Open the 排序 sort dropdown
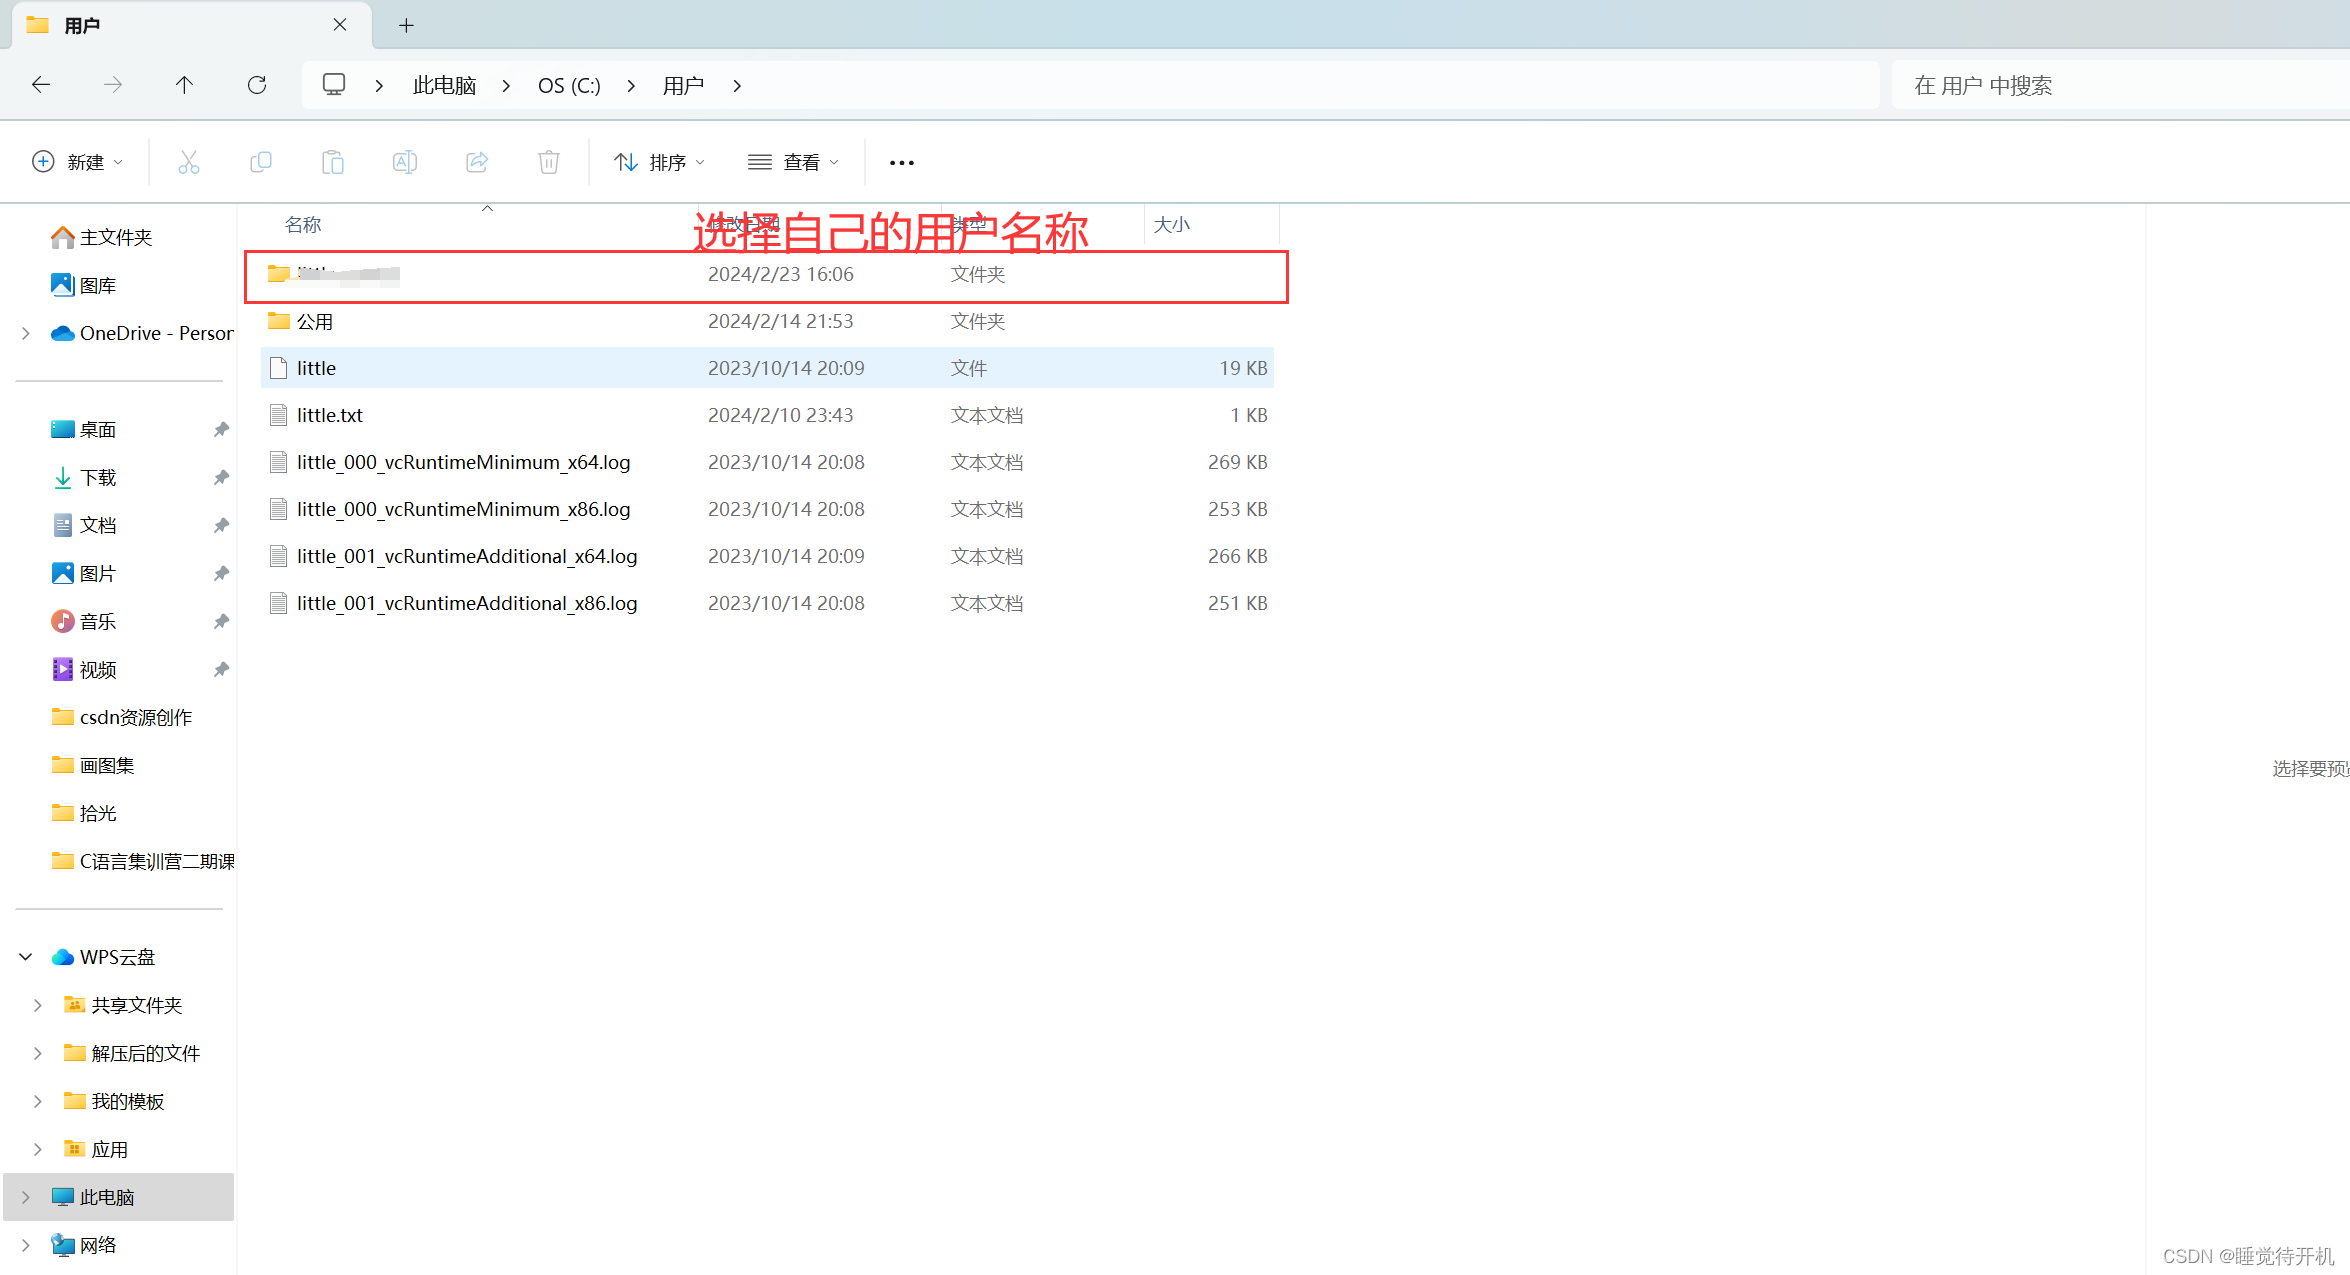Image resolution: width=2350 pixels, height=1275 pixels. pos(660,162)
